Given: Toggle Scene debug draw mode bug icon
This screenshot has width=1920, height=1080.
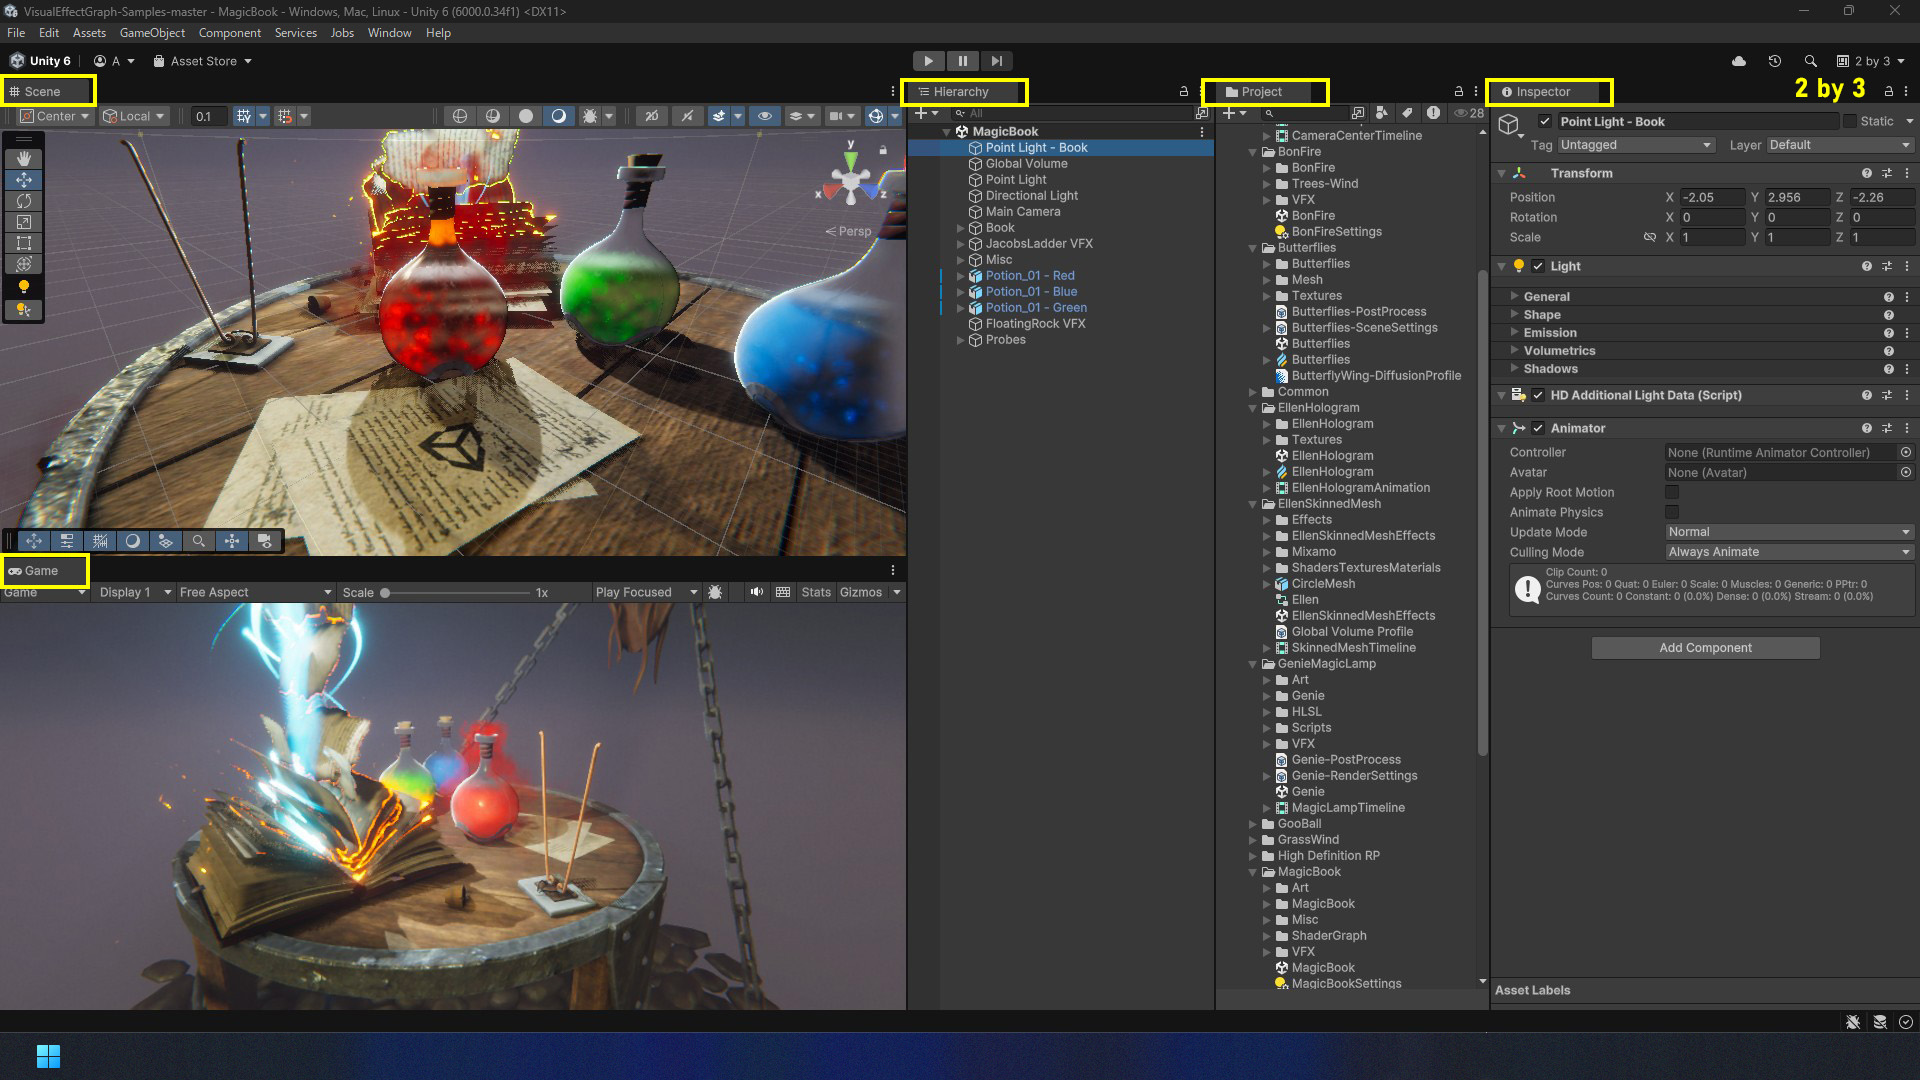Looking at the screenshot, I should (x=590, y=116).
